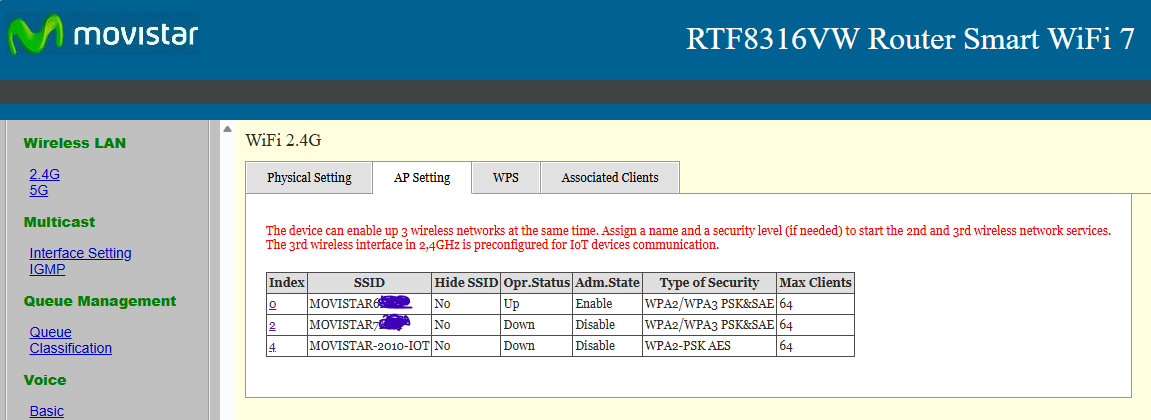Click the Queue Management sidebar heading

pos(100,301)
